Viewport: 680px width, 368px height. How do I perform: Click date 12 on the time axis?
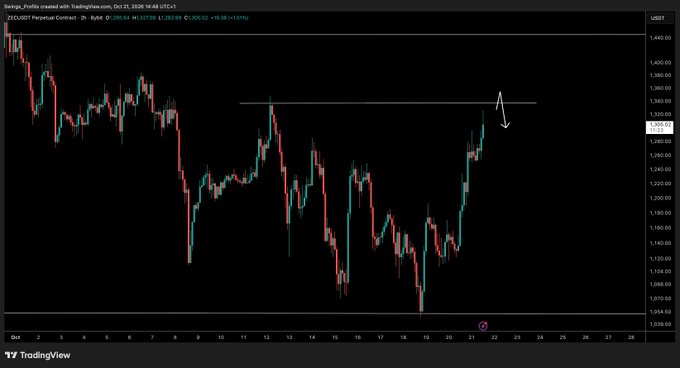(x=266, y=337)
